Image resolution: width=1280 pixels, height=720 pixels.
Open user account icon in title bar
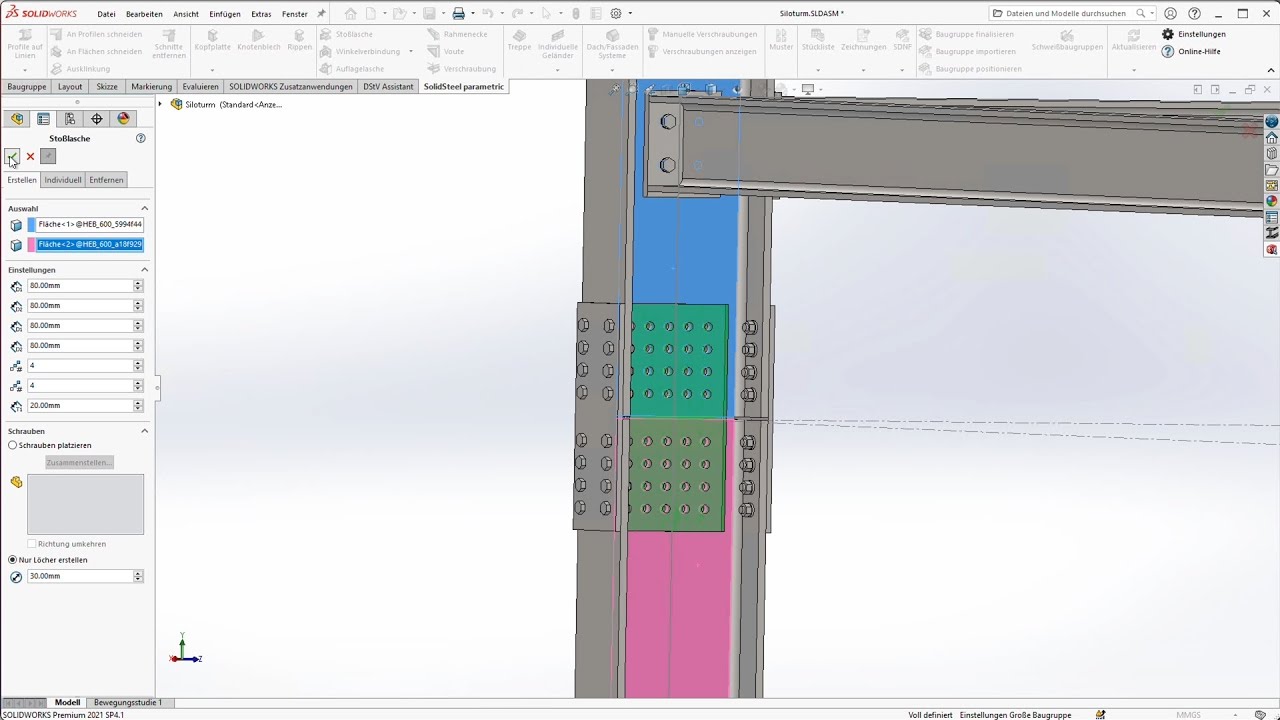1170,13
